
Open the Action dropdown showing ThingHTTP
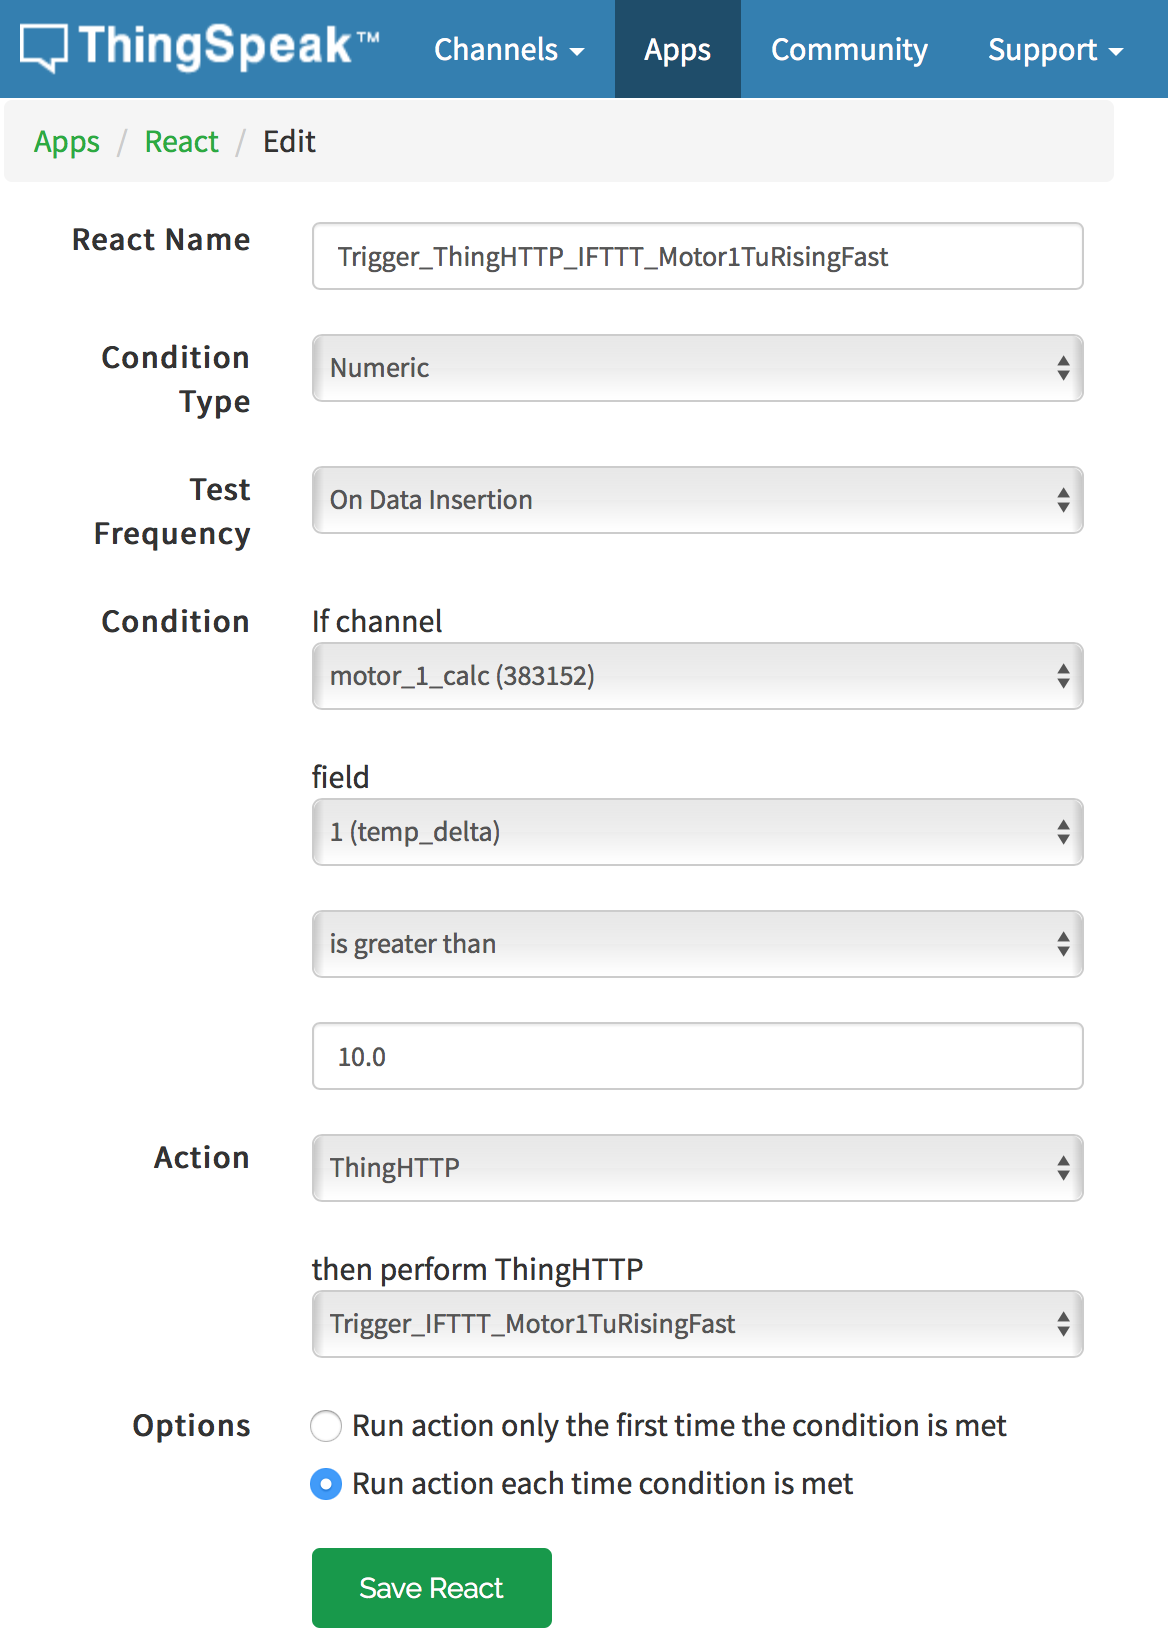[x=697, y=1168]
